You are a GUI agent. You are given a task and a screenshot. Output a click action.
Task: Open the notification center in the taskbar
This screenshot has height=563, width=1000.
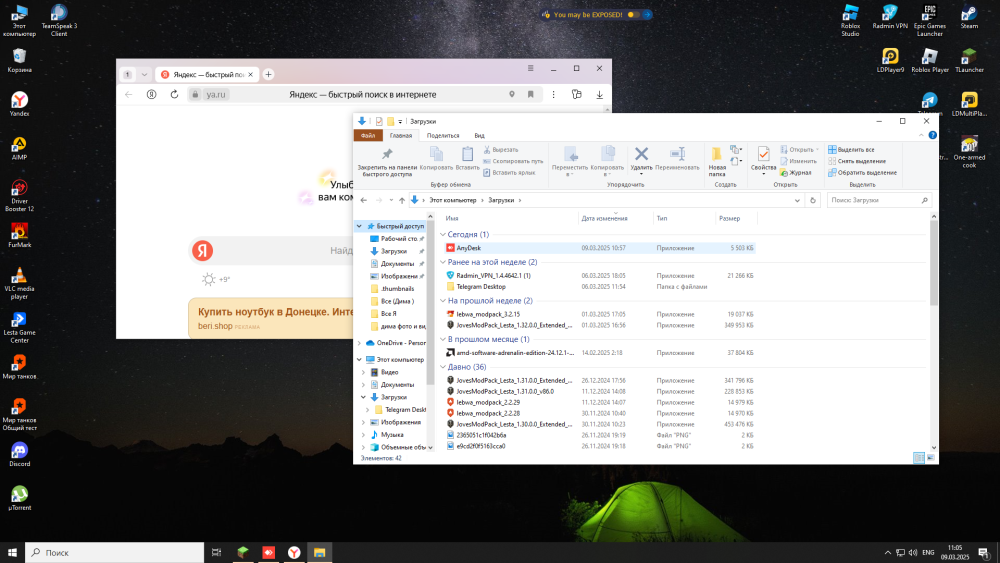click(984, 553)
